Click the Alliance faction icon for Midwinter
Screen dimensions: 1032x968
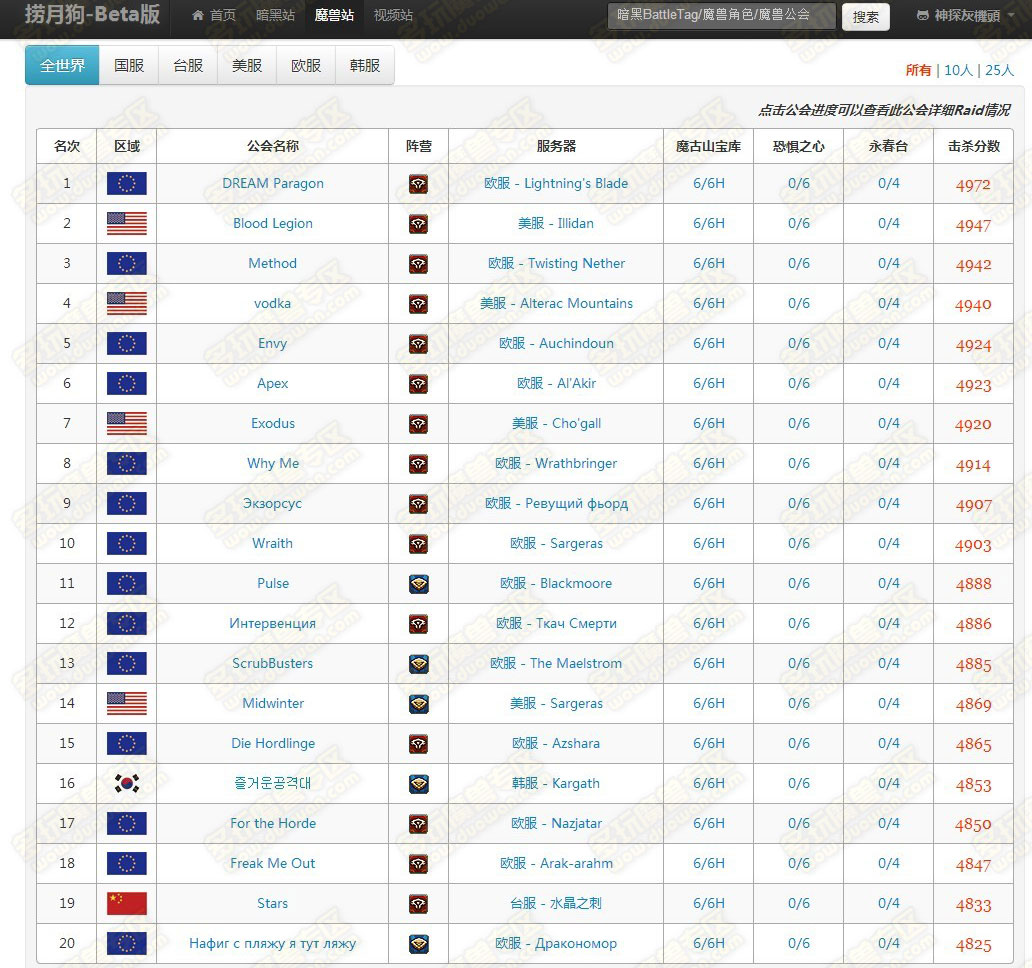pos(419,704)
